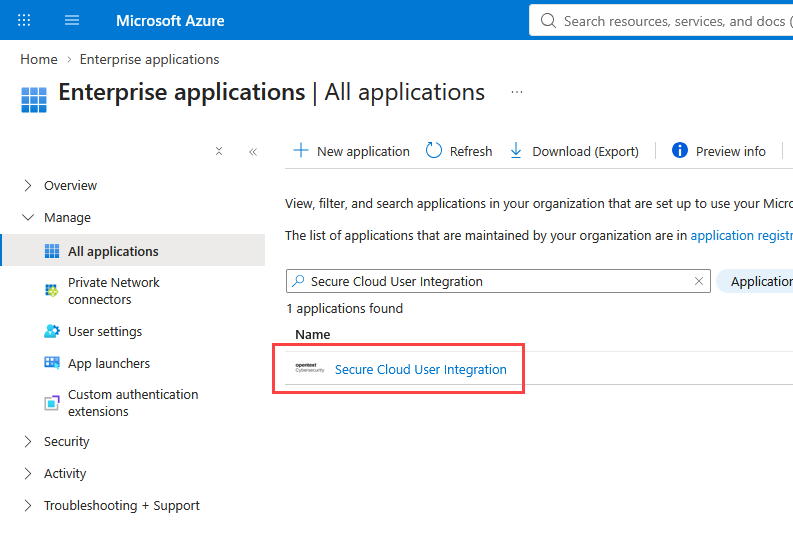Click the Security label in the sidebar
793x551 pixels.
point(66,442)
